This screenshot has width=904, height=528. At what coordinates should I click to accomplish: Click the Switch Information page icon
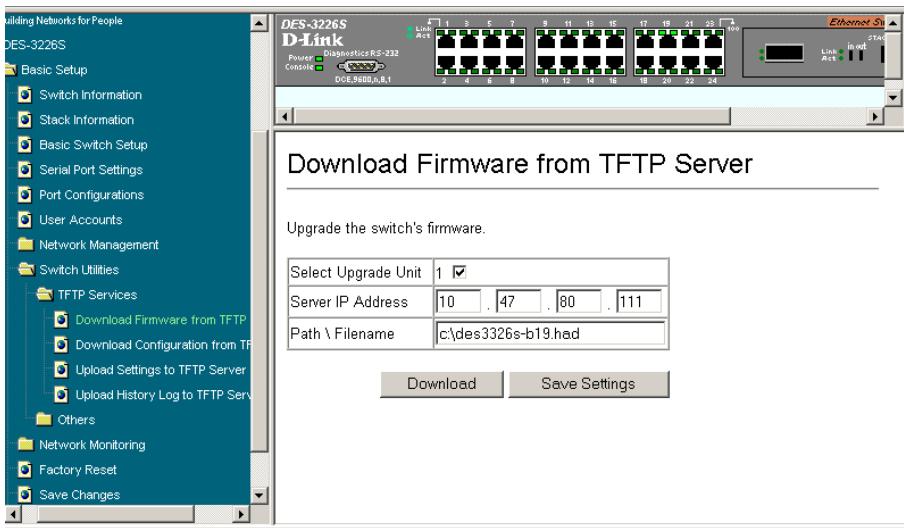click(25, 95)
